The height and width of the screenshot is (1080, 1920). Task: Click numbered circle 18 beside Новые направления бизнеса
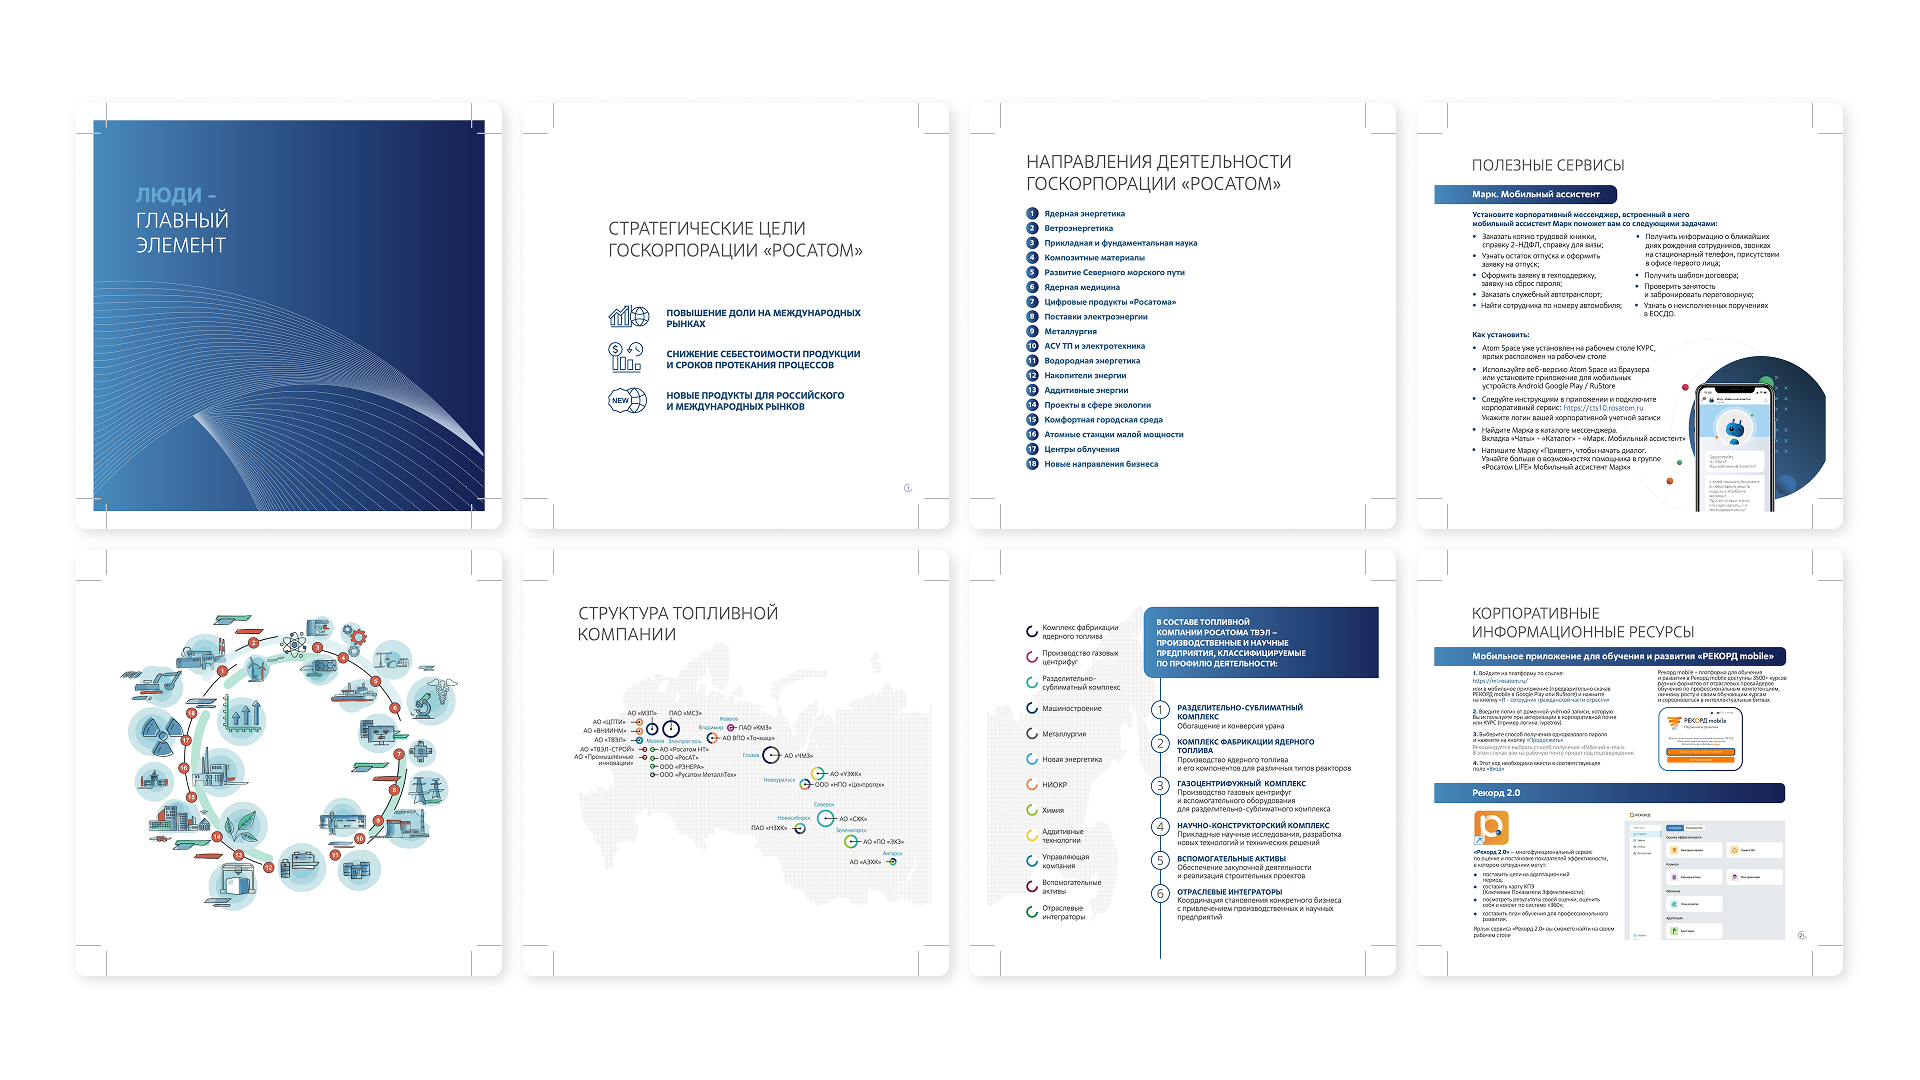point(1032,463)
